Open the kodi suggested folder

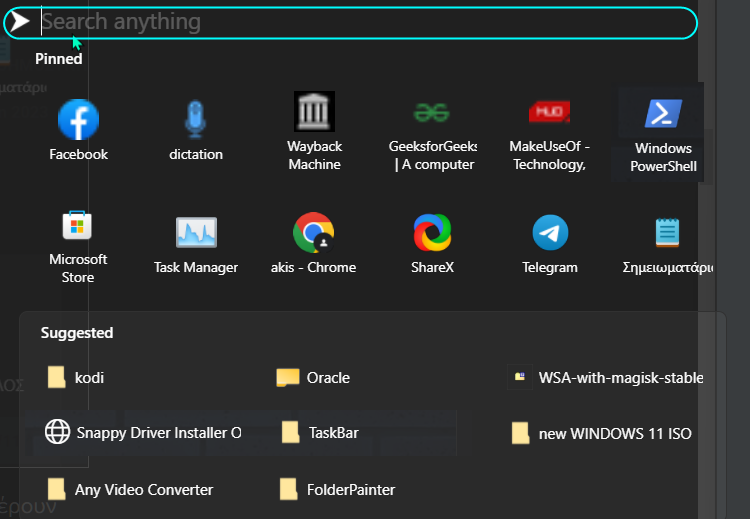point(76,377)
